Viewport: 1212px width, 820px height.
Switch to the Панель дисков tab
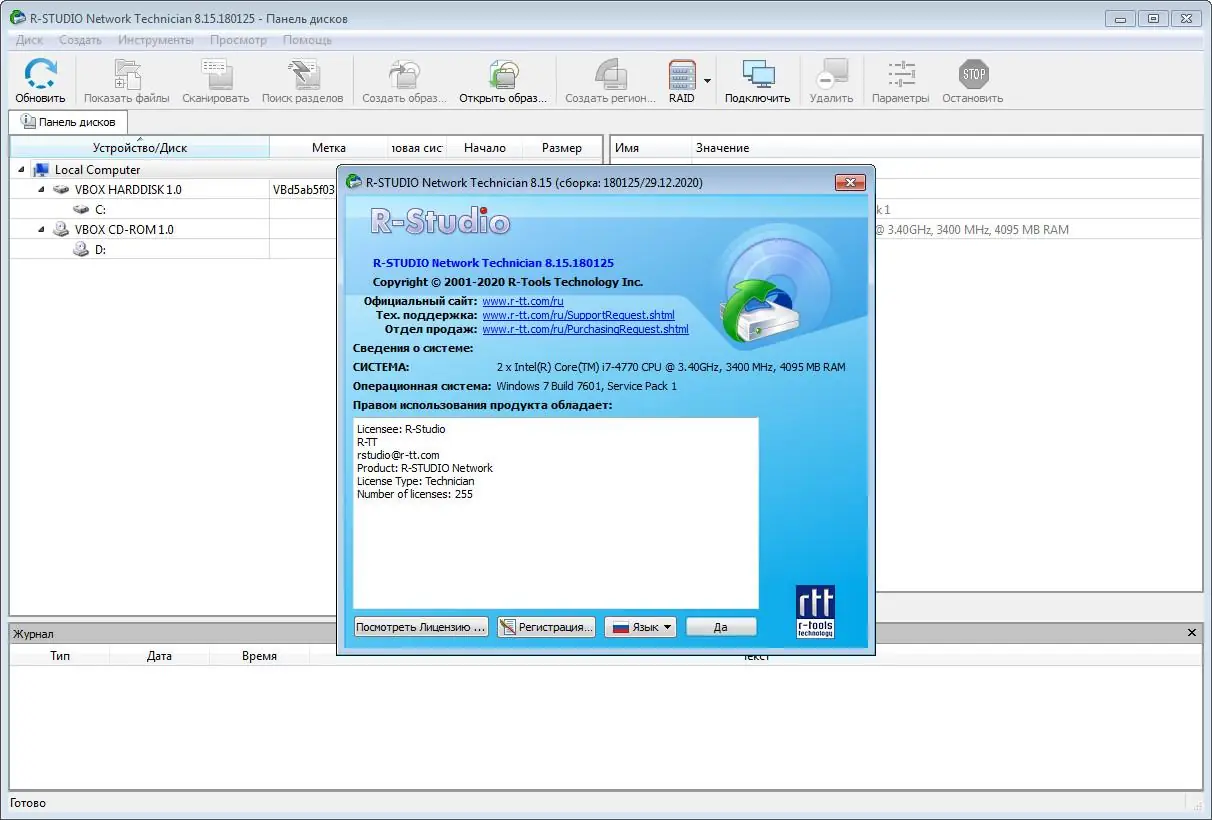click(68, 121)
